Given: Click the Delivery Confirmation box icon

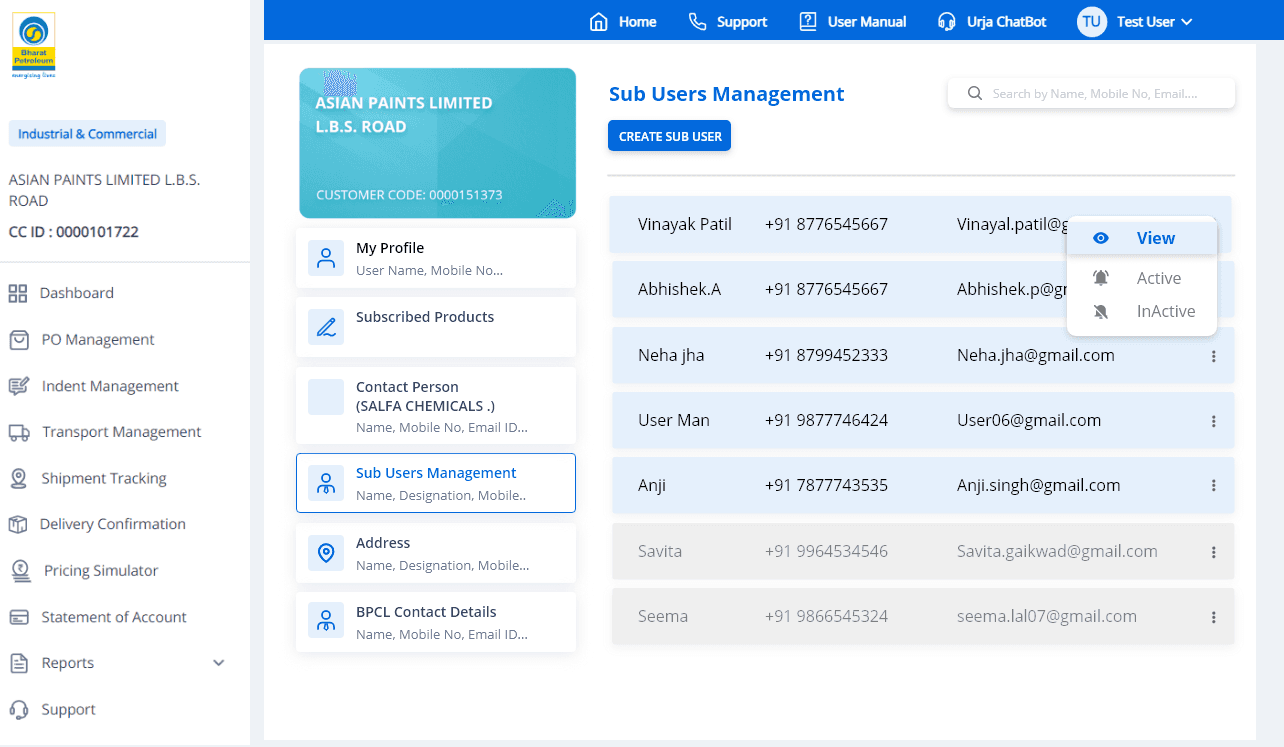Looking at the screenshot, I should (x=18, y=525).
